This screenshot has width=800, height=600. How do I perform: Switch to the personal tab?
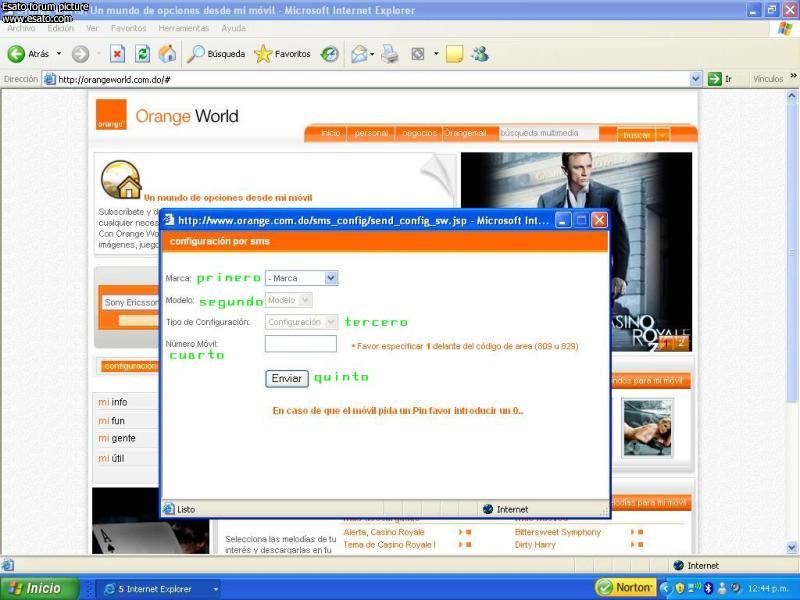[371, 133]
